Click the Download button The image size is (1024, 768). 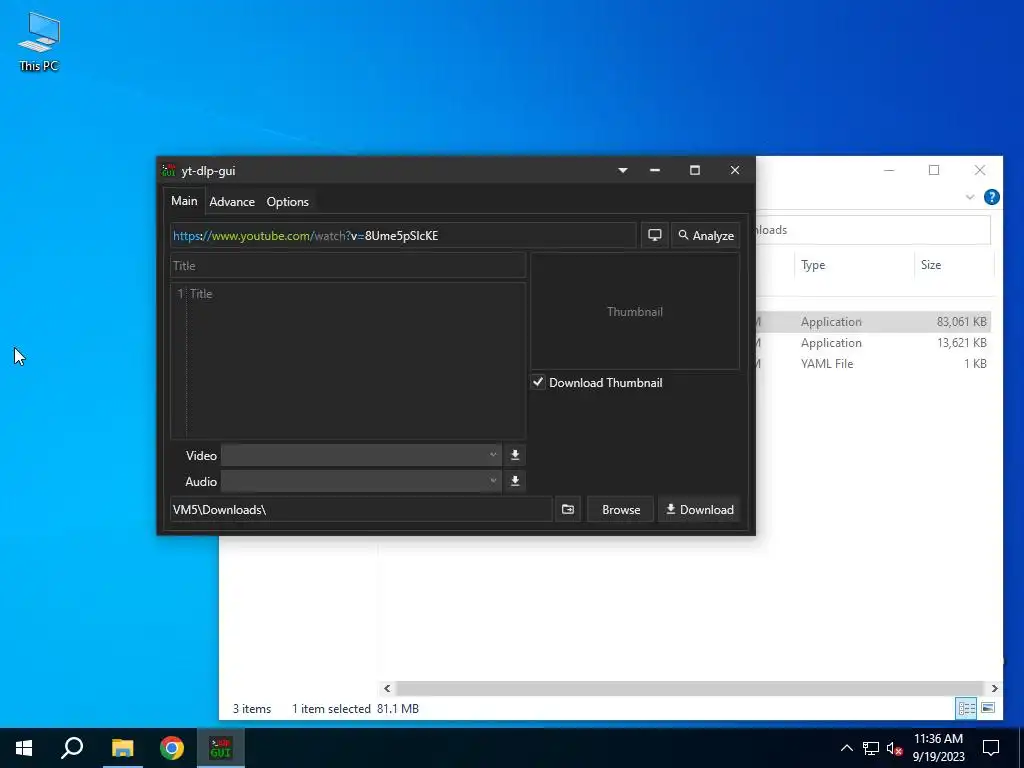click(x=699, y=509)
